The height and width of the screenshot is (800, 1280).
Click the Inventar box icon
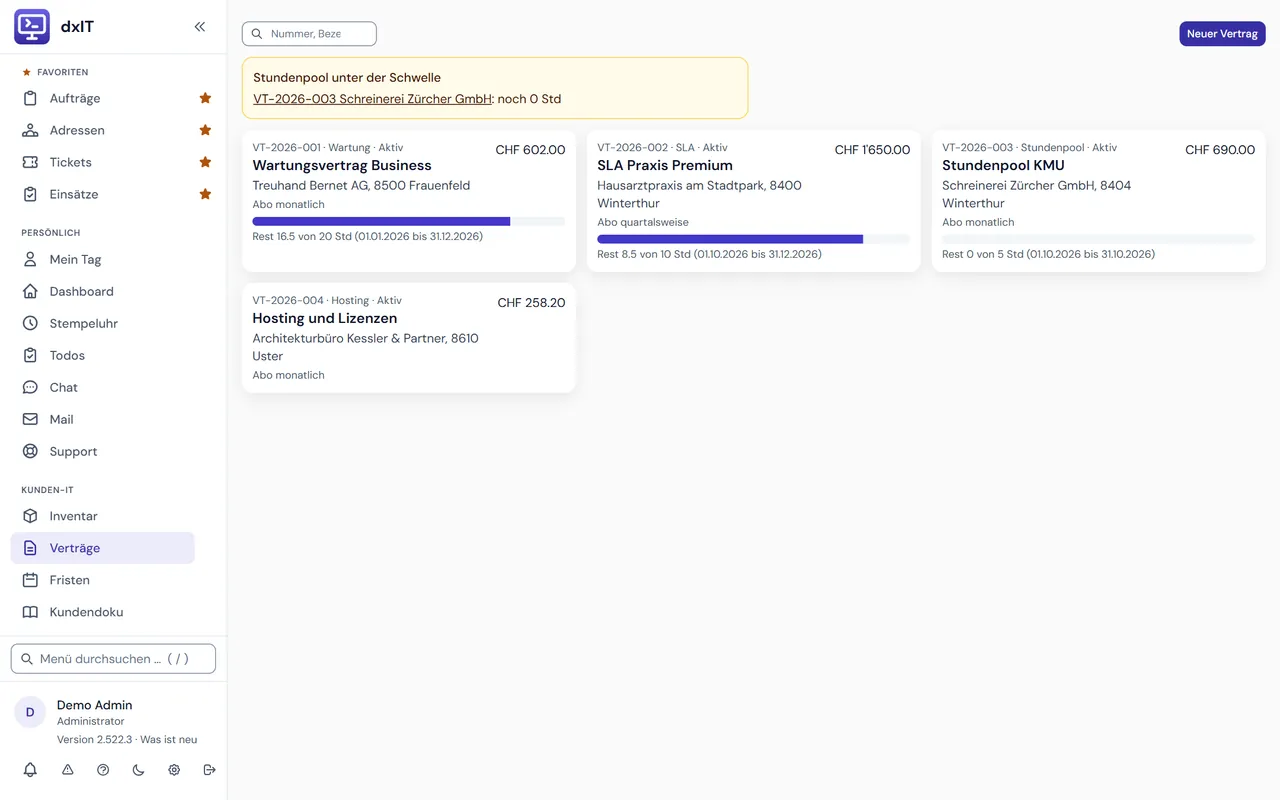[30, 516]
